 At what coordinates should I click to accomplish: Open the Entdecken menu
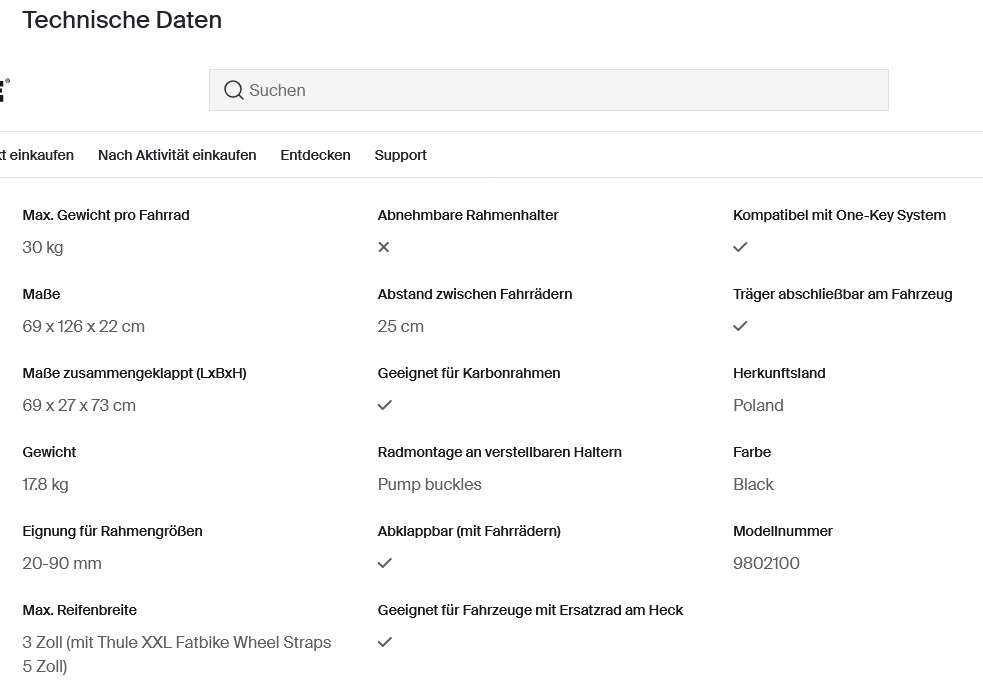(x=315, y=155)
